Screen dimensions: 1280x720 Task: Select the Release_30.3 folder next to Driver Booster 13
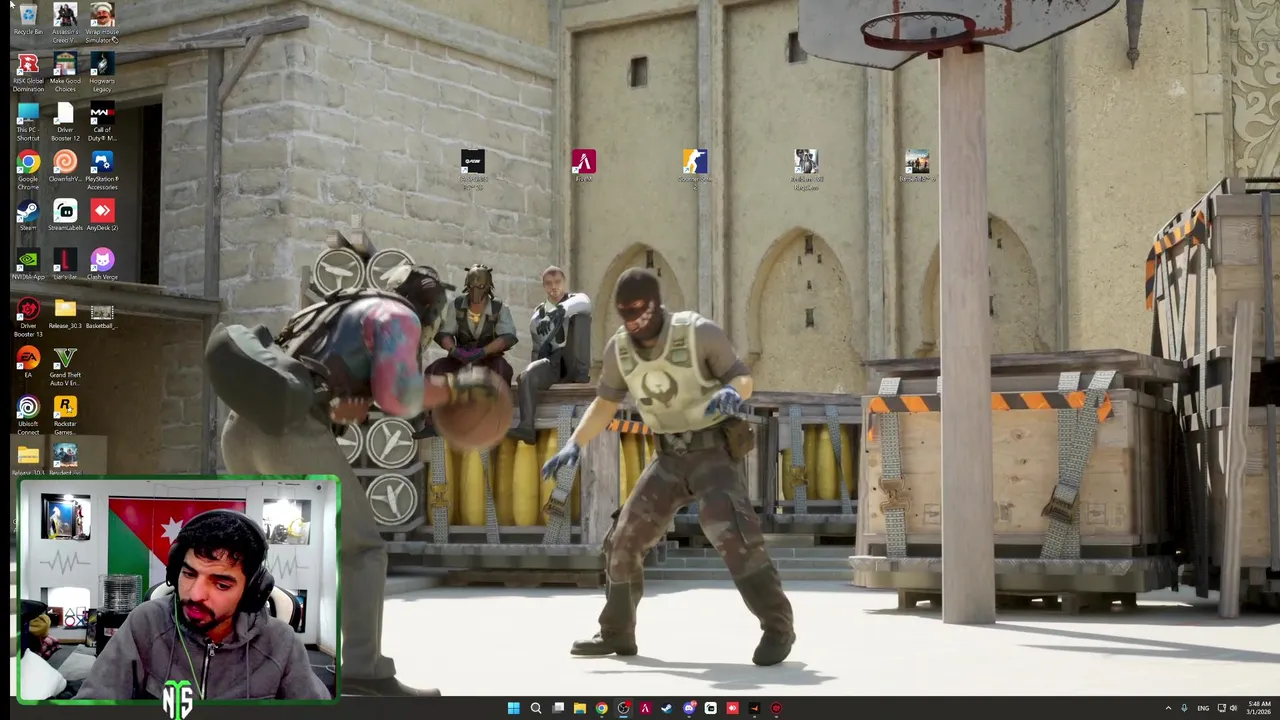point(65,314)
